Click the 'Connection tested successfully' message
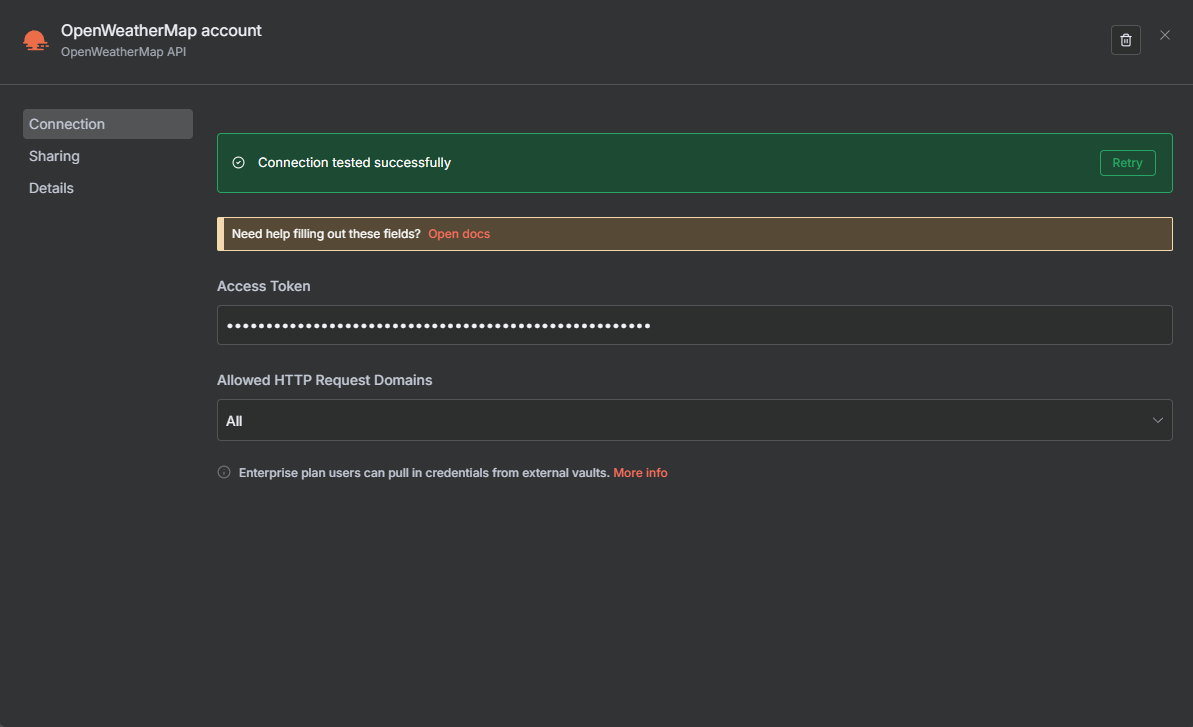The width and height of the screenshot is (1193, 727). point(354,163)
